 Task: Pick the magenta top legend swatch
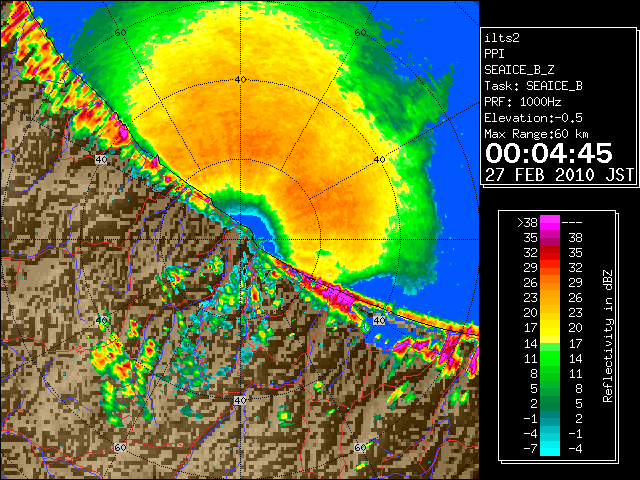[x=550, y=222]
